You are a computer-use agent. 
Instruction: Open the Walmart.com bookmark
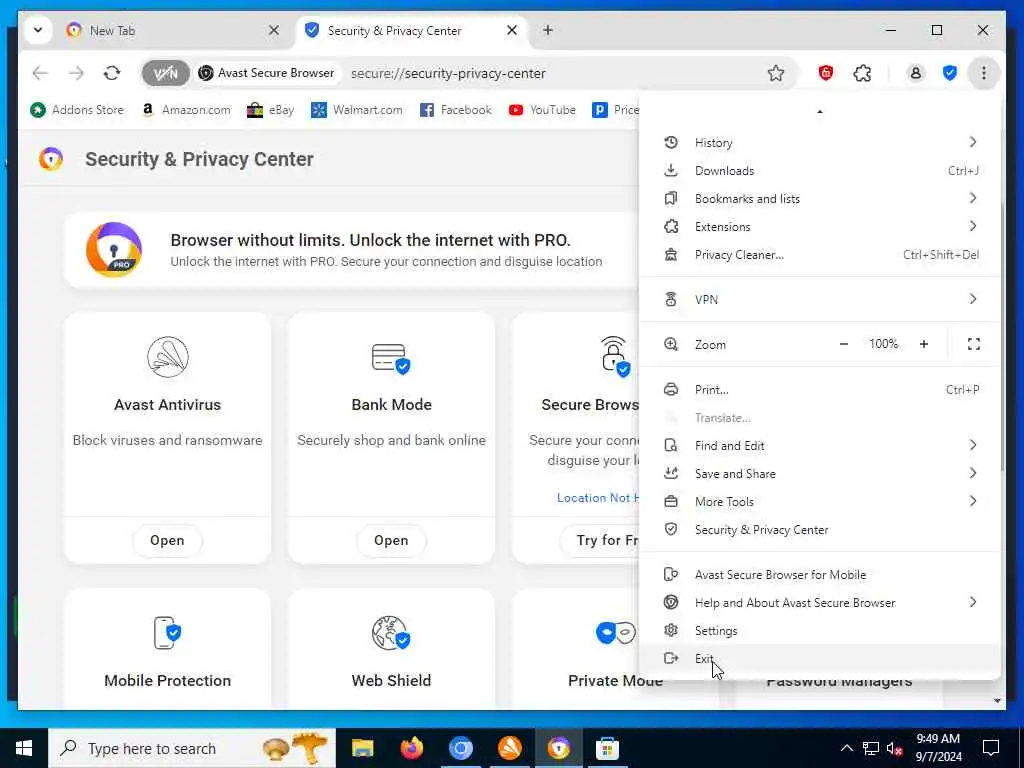click(357, 110)
